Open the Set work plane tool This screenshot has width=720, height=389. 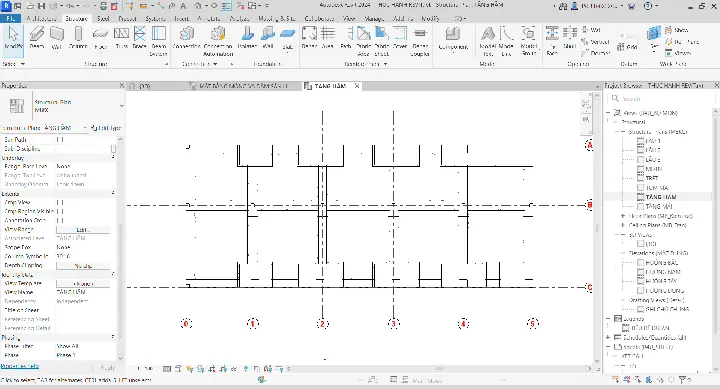coord(654,38)
